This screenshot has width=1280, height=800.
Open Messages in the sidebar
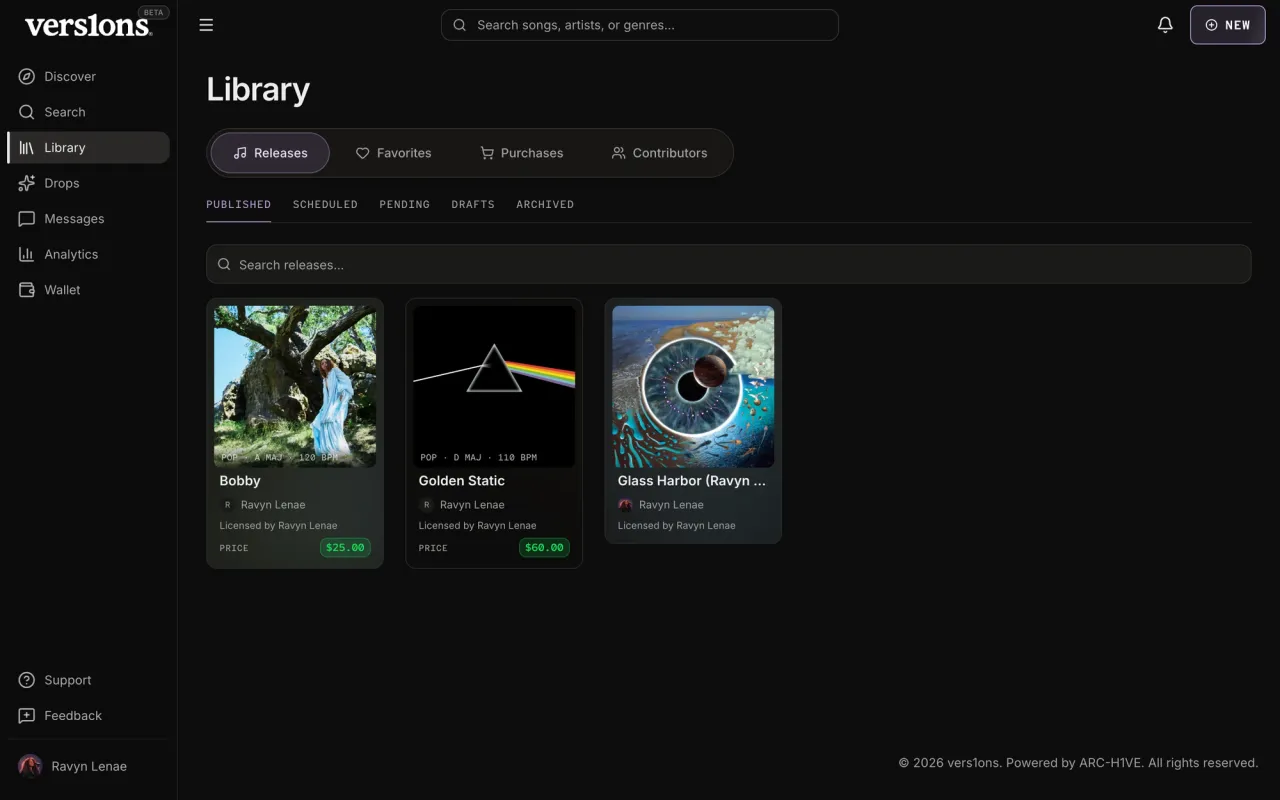88,218
